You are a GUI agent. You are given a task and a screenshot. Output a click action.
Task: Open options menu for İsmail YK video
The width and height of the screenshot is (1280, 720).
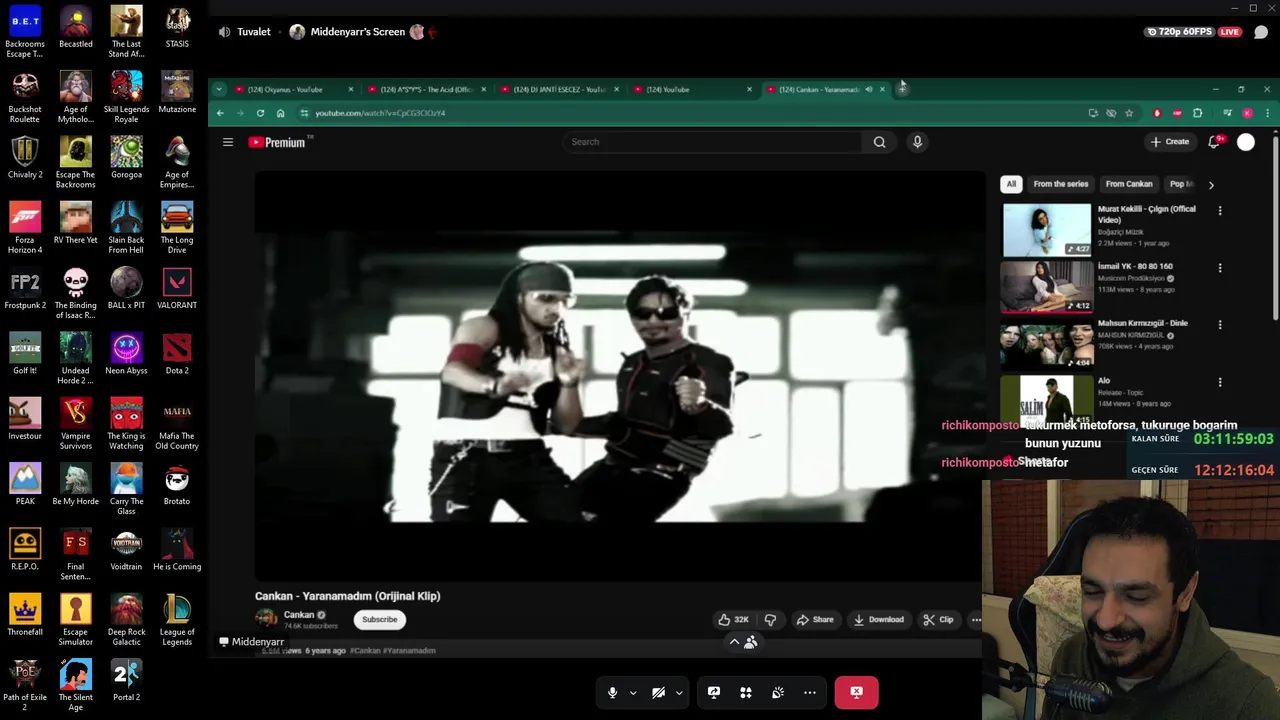coord(1220,268)
